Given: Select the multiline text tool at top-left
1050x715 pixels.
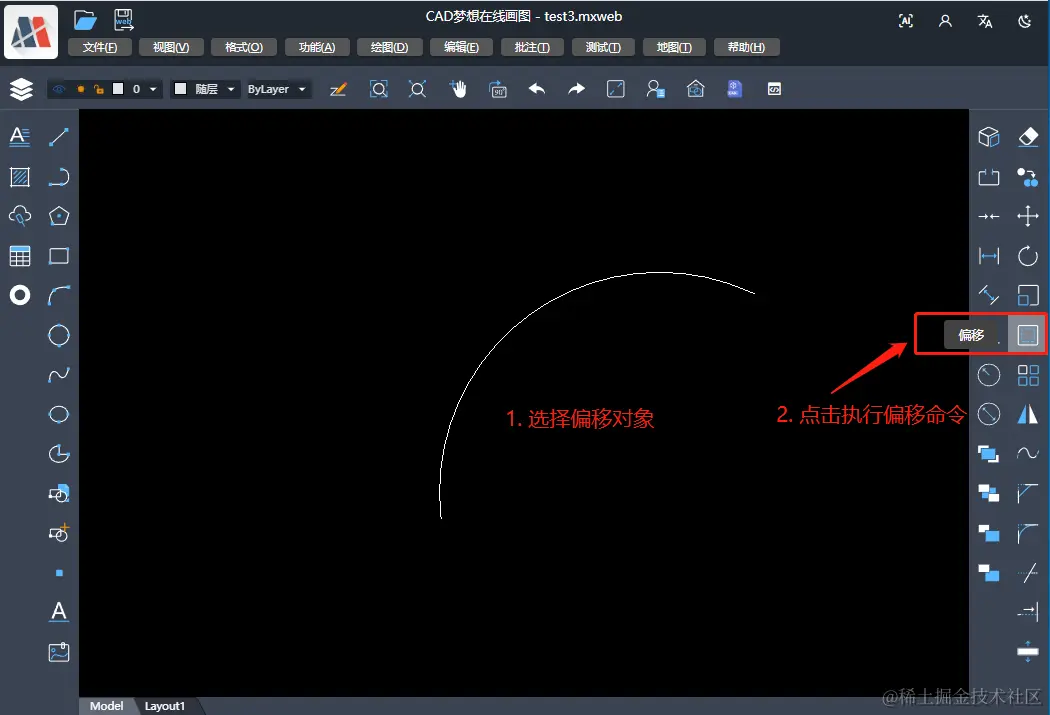Looking at the screenshot, I should (x=20, y=137).
